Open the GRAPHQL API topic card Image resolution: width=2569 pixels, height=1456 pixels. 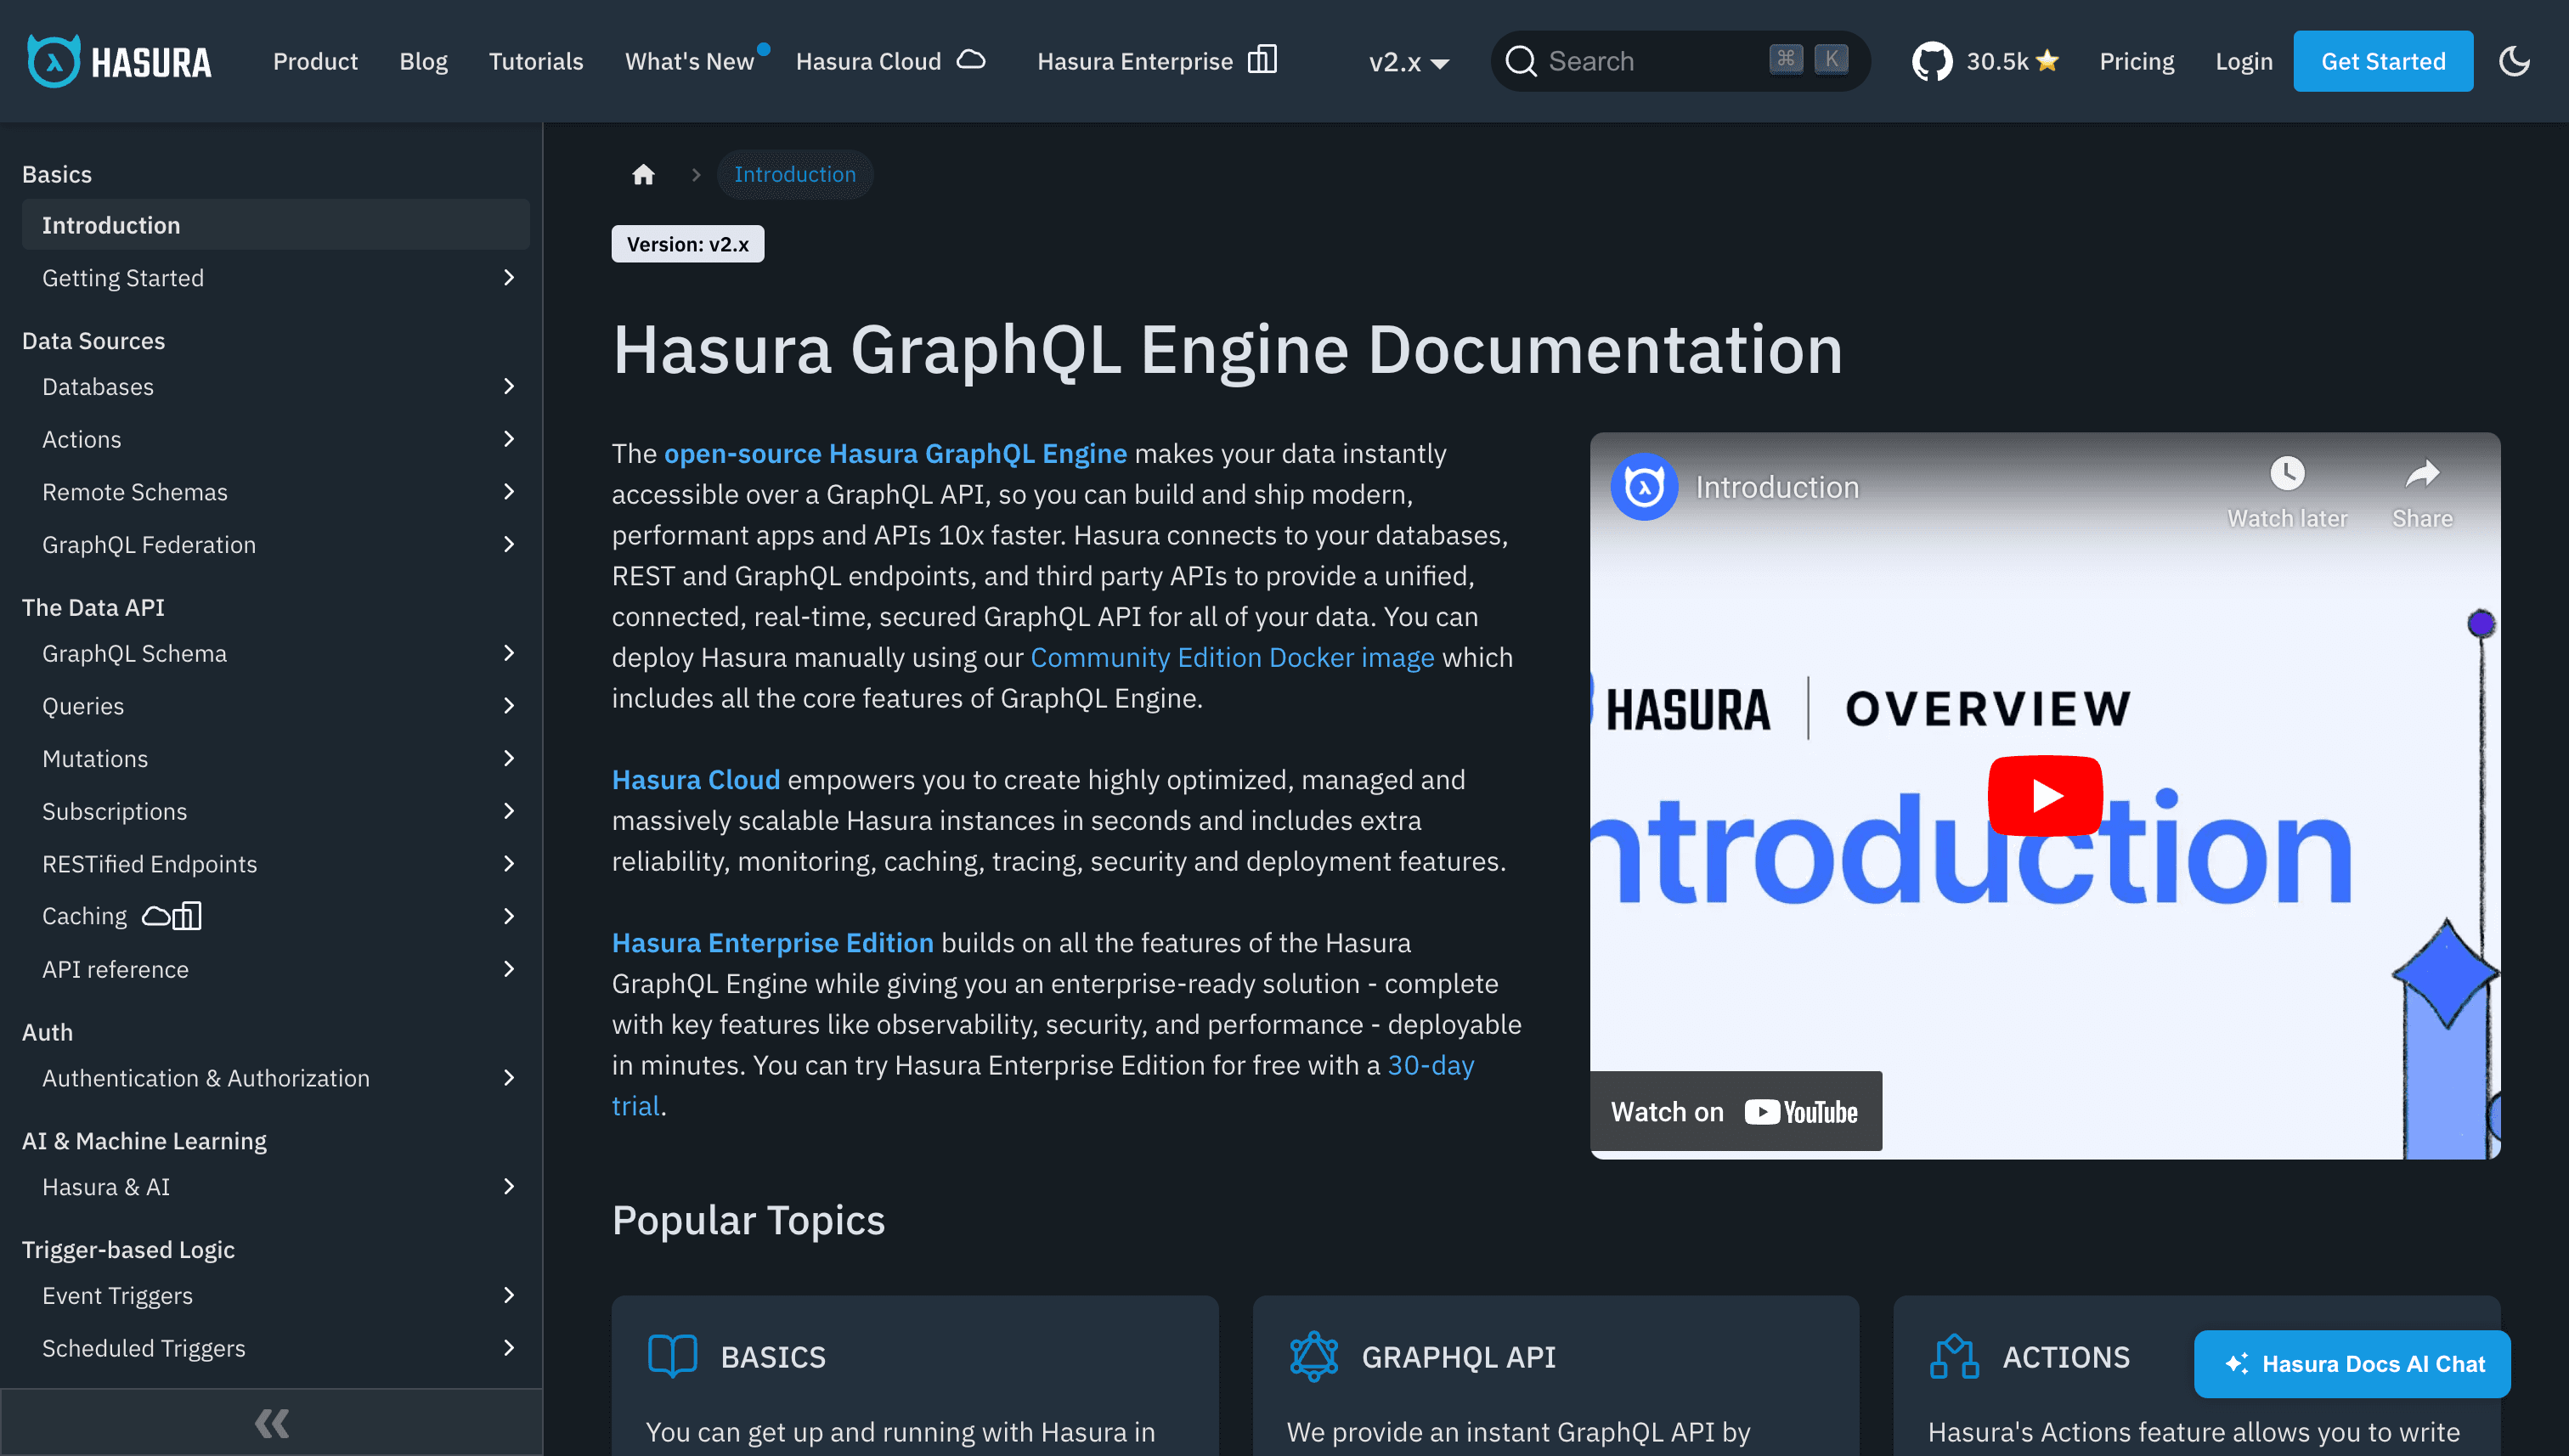tap(1555, 1375)
